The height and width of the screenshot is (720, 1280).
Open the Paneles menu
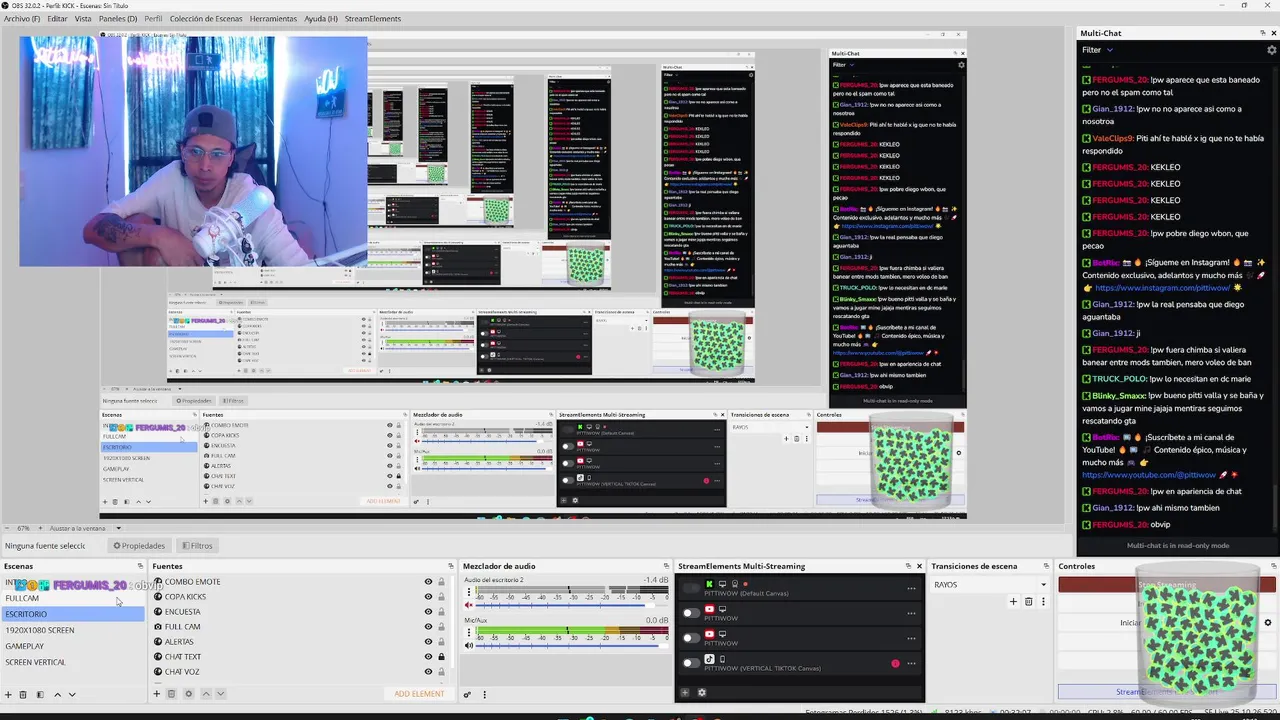(x=118, y=18)
